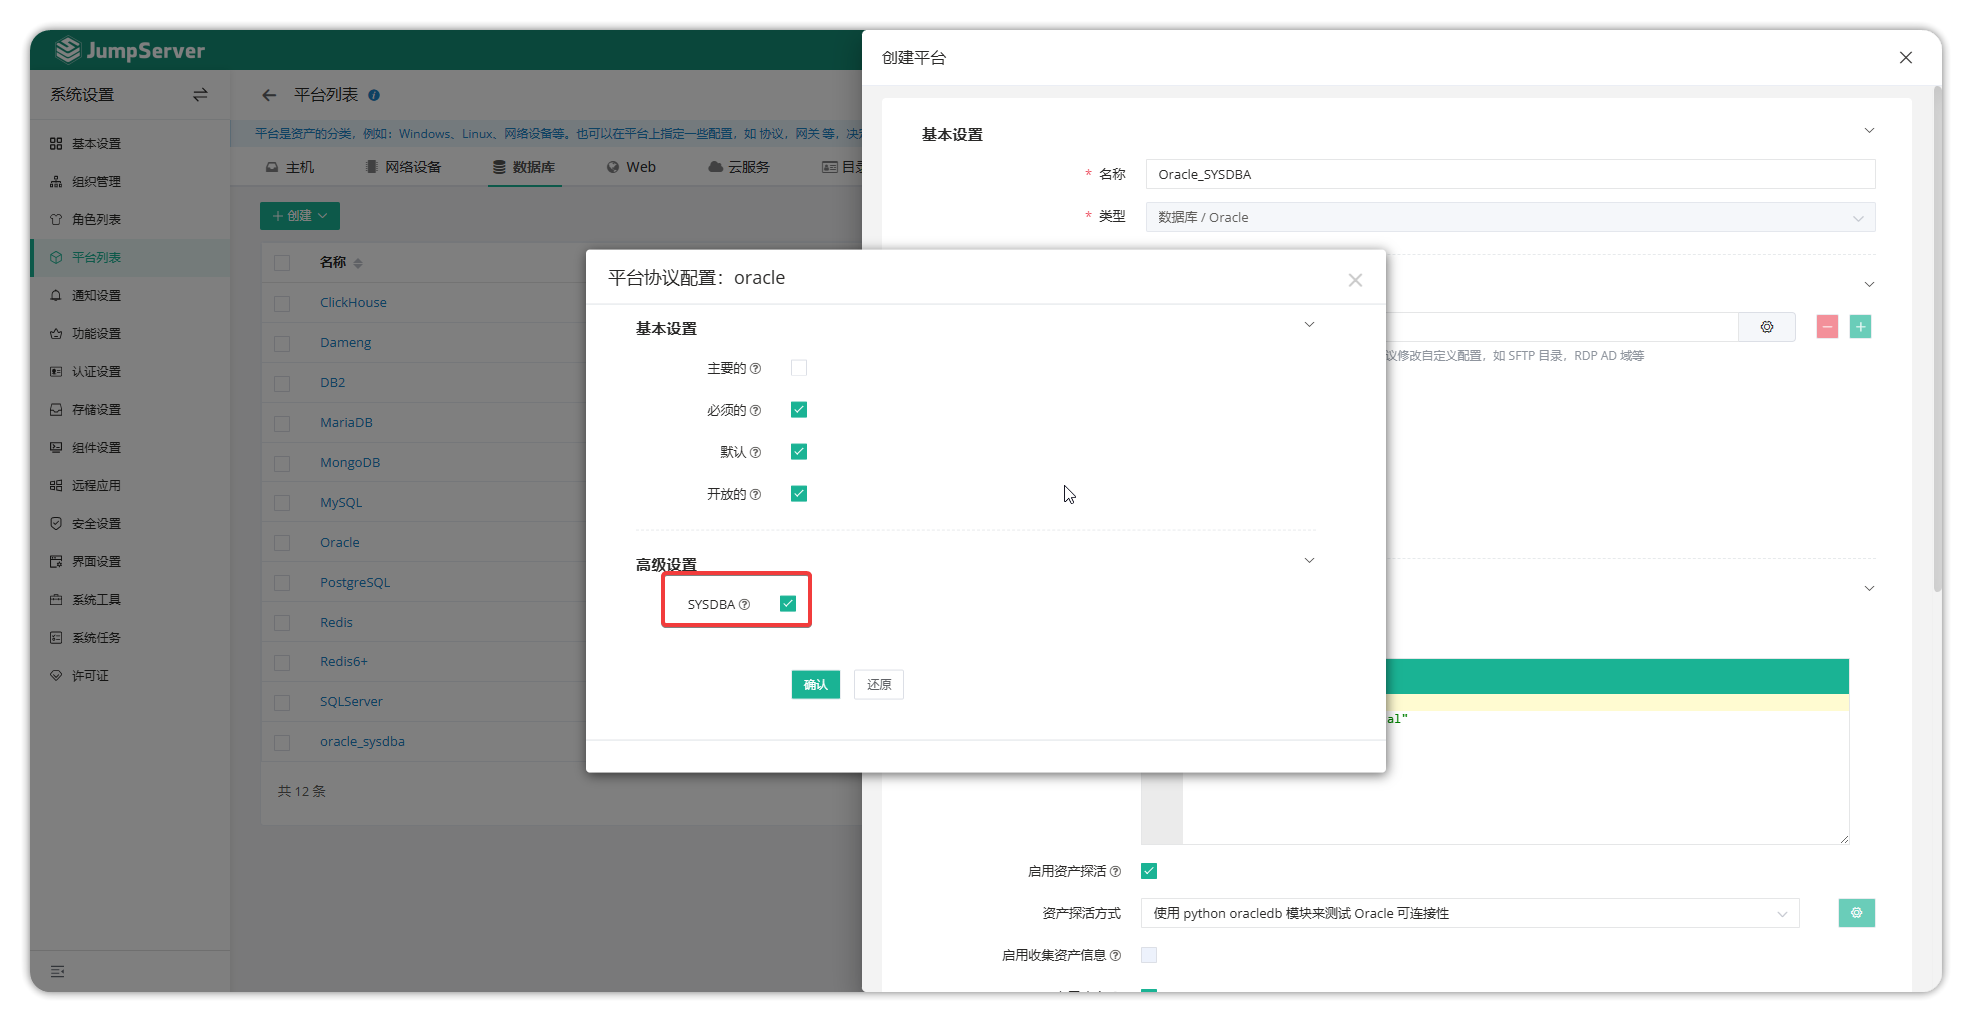Click the green gear beside asset probe method
This screenshot has height=1012, width=1972.
point(1856,913)
